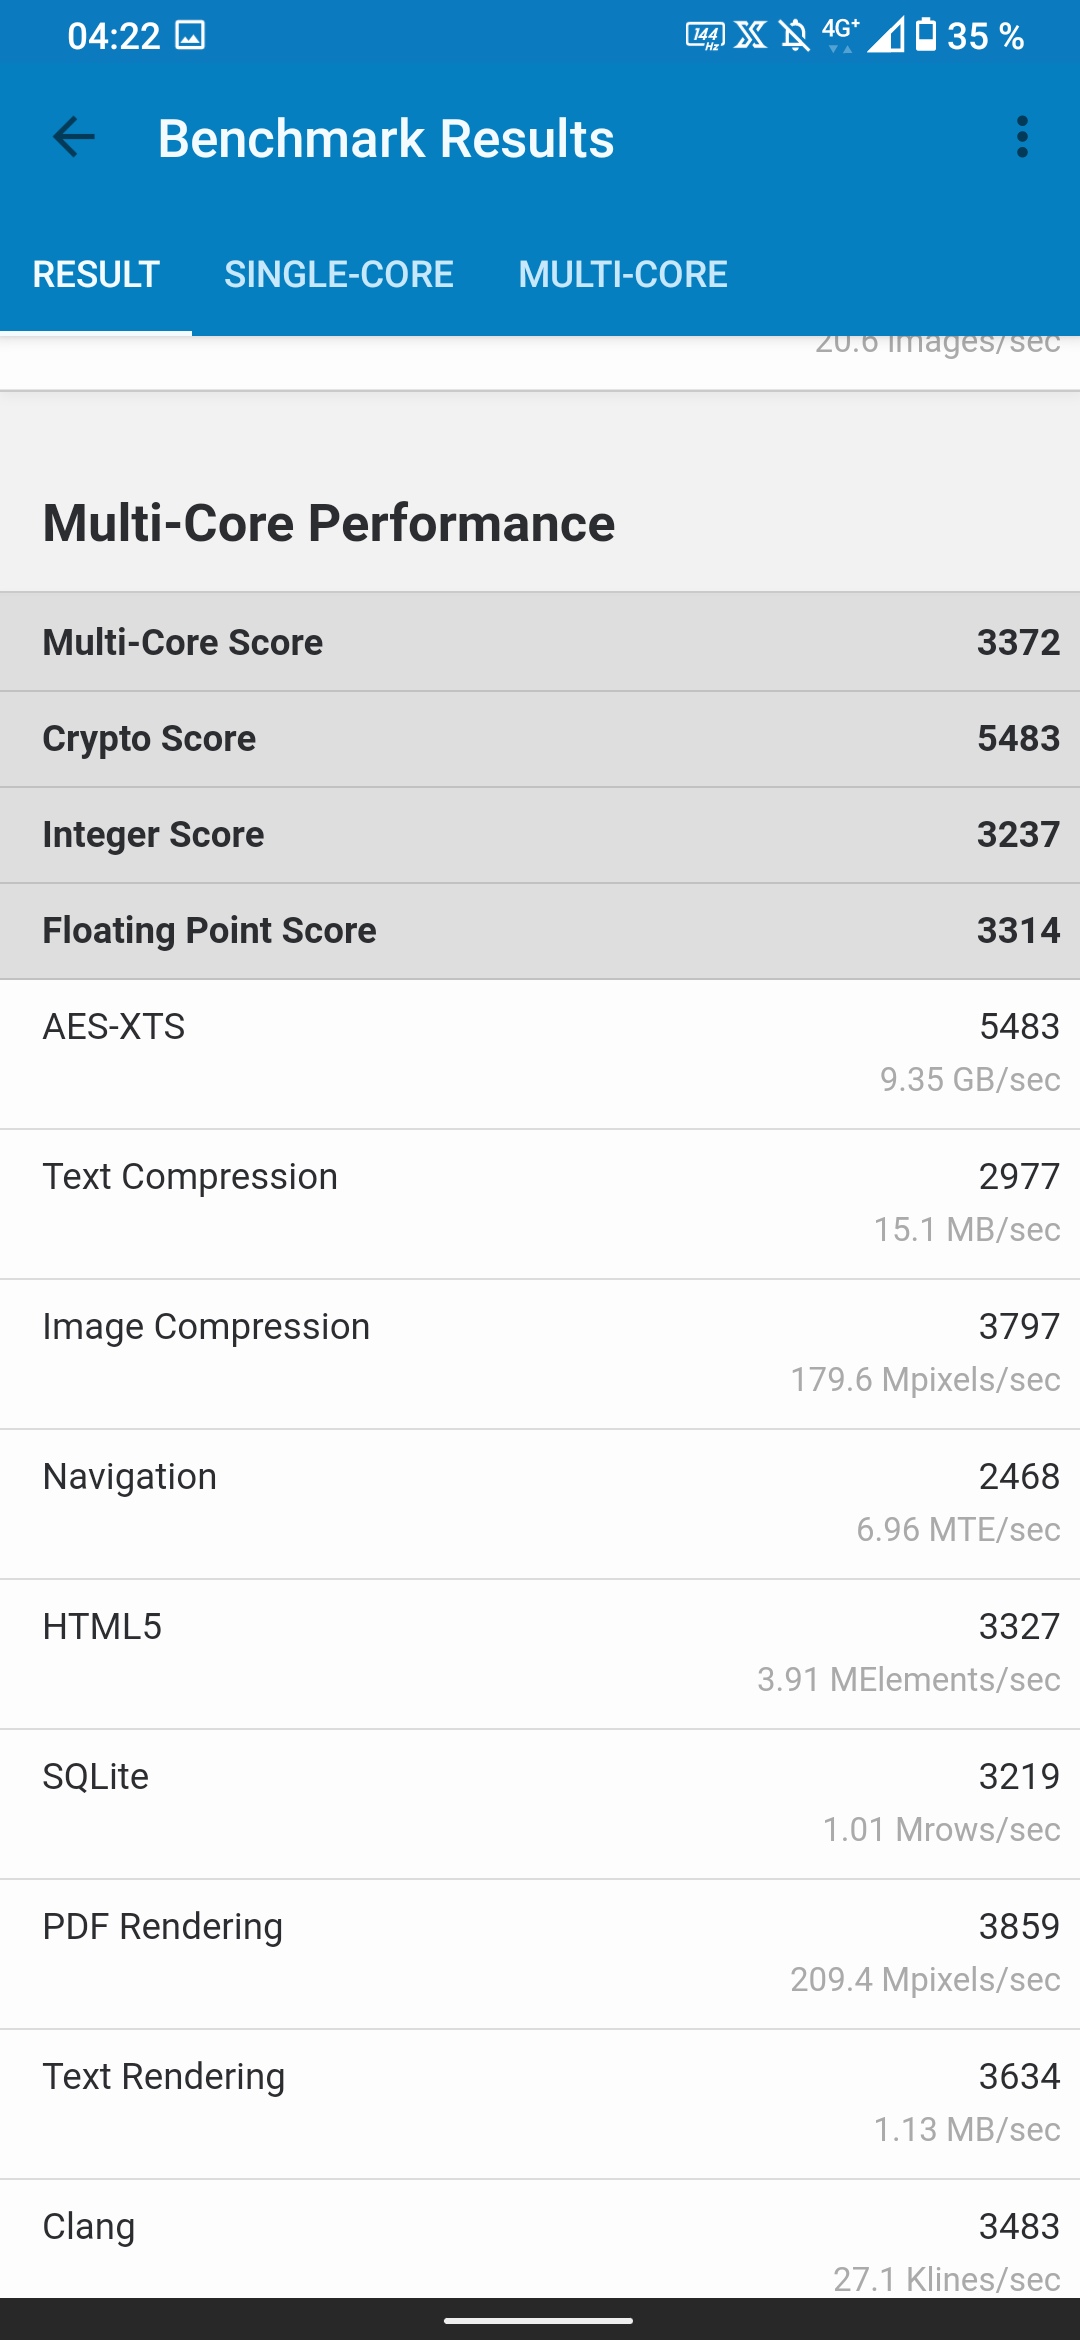Screen dimensions: 1080x2340
Task: Tap the Multi-Core Score row
Action: point(540,642)
